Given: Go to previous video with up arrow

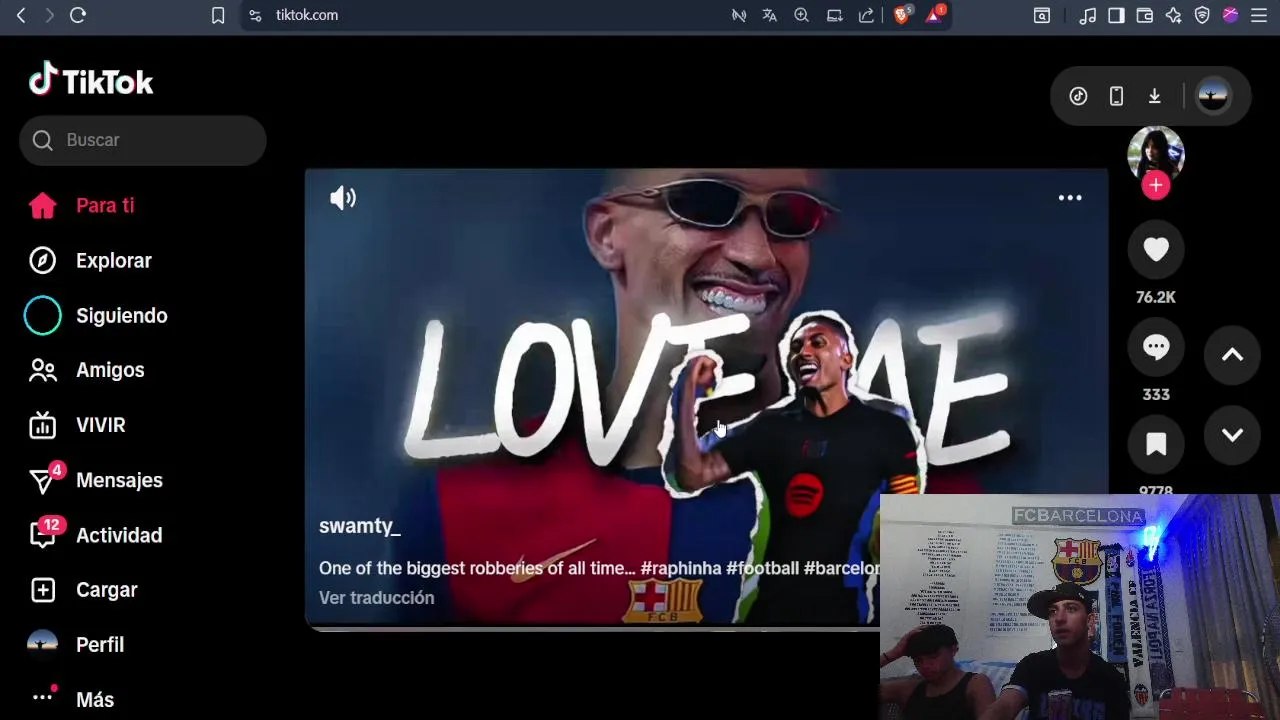Looking at the screenshot, I should coord(1232,355).
